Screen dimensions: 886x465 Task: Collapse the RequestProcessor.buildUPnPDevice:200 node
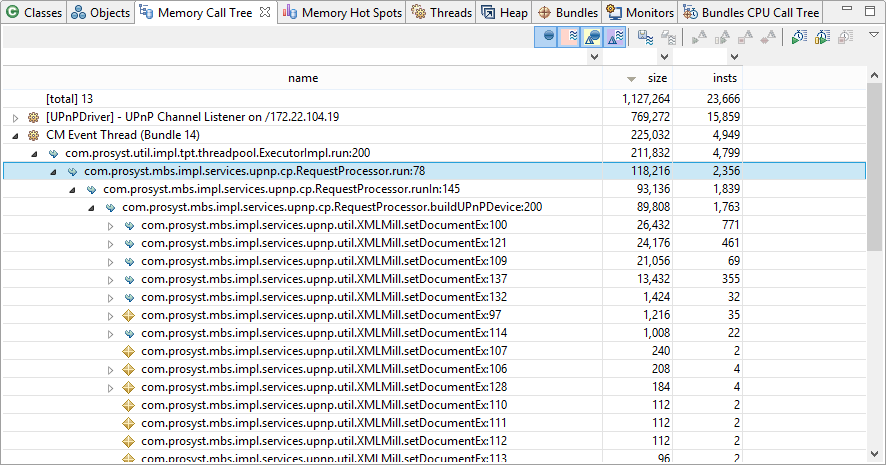(x=91, y=207)
